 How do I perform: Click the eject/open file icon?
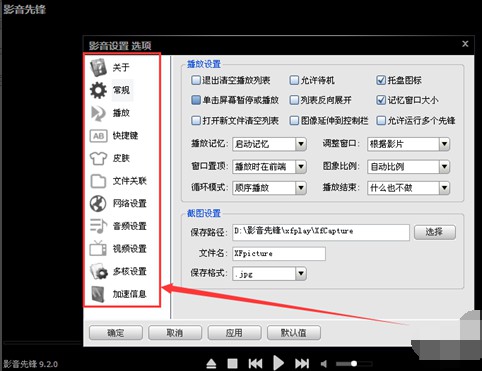211,364
